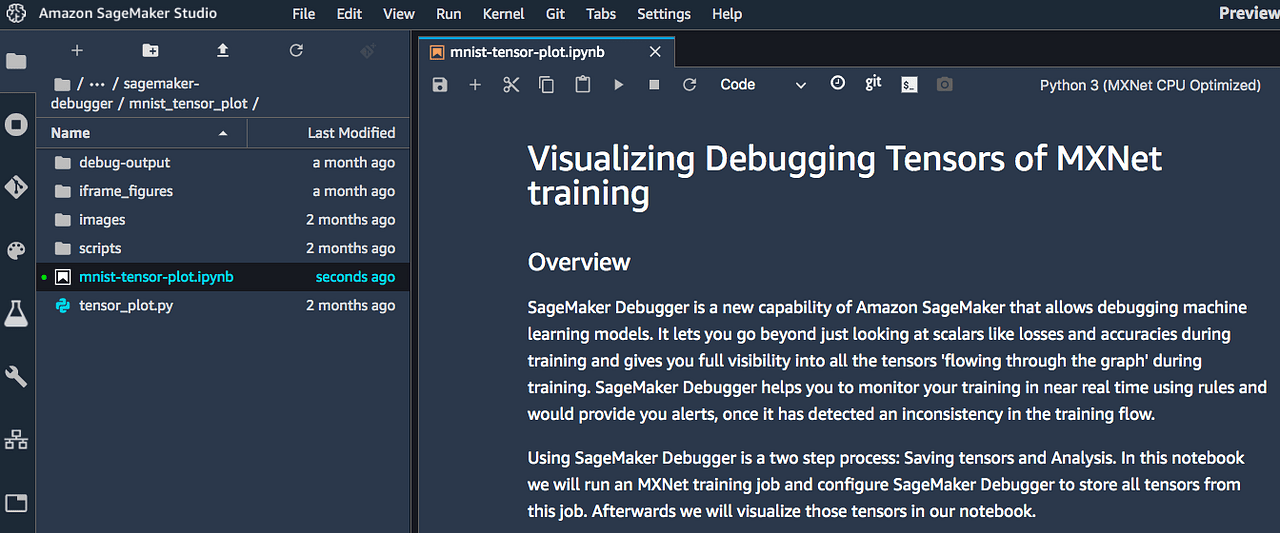1280x533 pixels.
Task: Click the Git clone icon in file browser
Action: 368,51
